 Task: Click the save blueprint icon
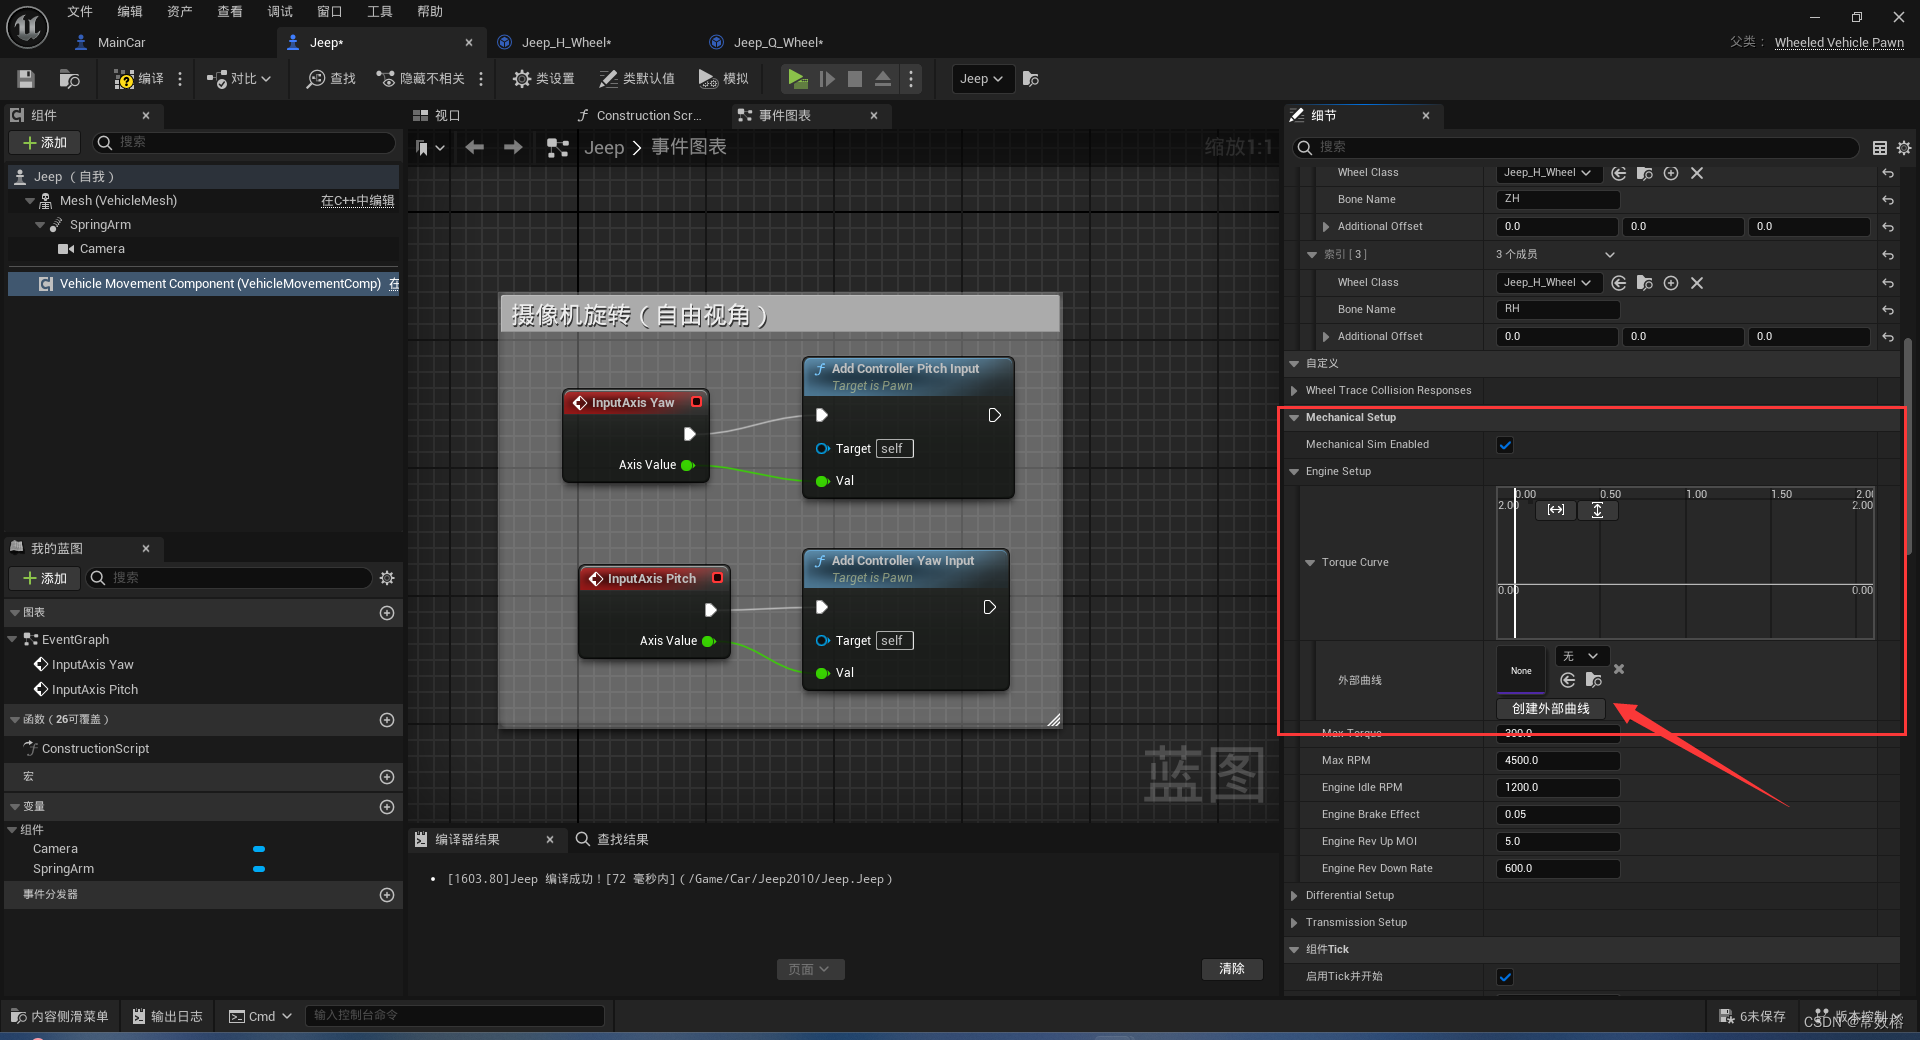[x=27, y=79]
